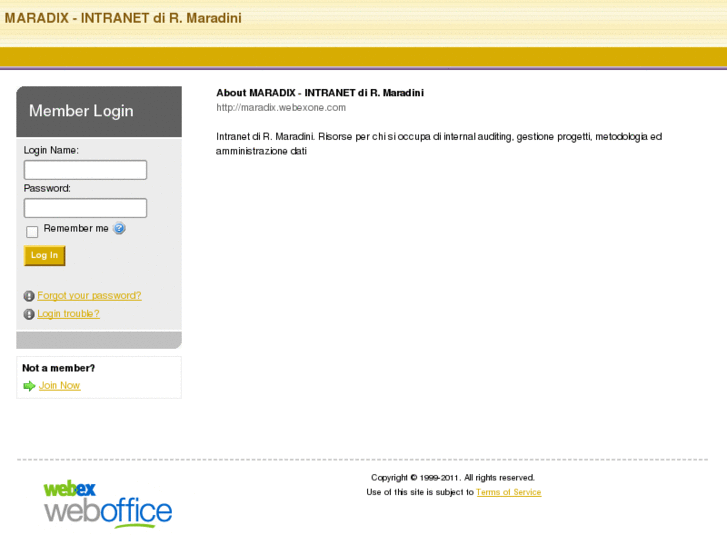Viewport: 727px width, 545px height.
Task: Follow the Join Now link
Action: [x=59, y=385]
